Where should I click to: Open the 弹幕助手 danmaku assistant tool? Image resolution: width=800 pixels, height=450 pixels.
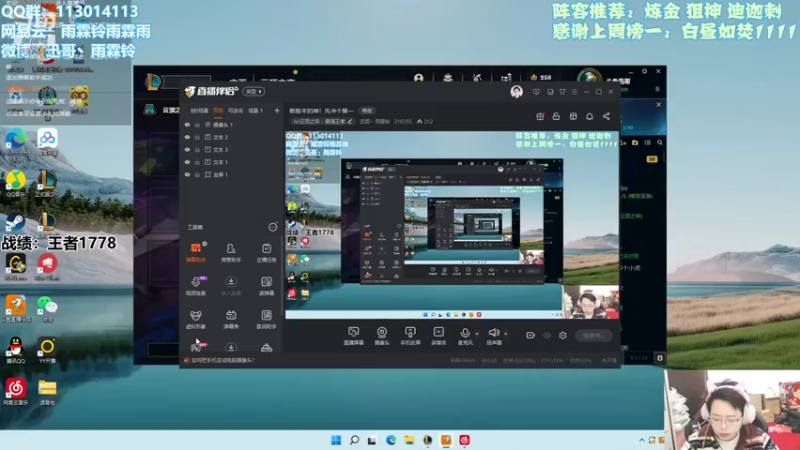coord(195,252)
